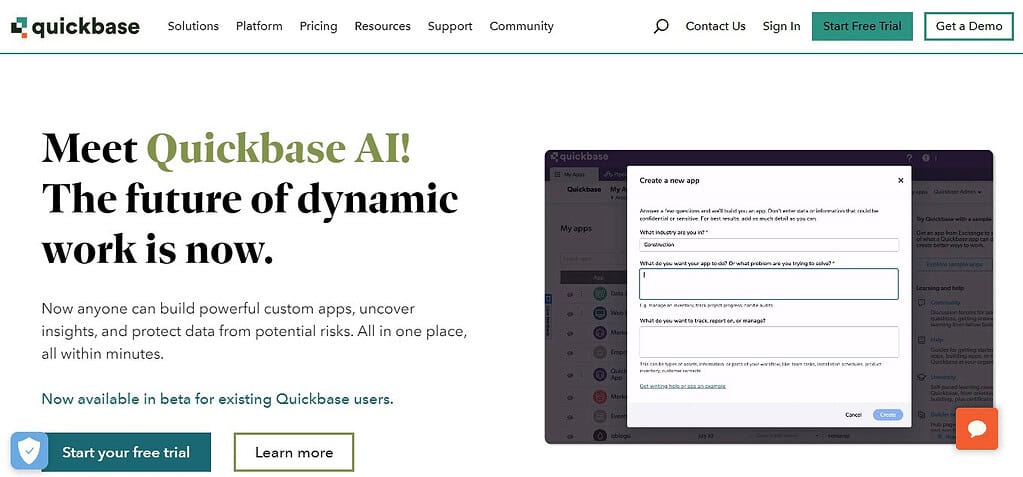
Task: Click the Get a Demo button
Action: tap(969, 26)
